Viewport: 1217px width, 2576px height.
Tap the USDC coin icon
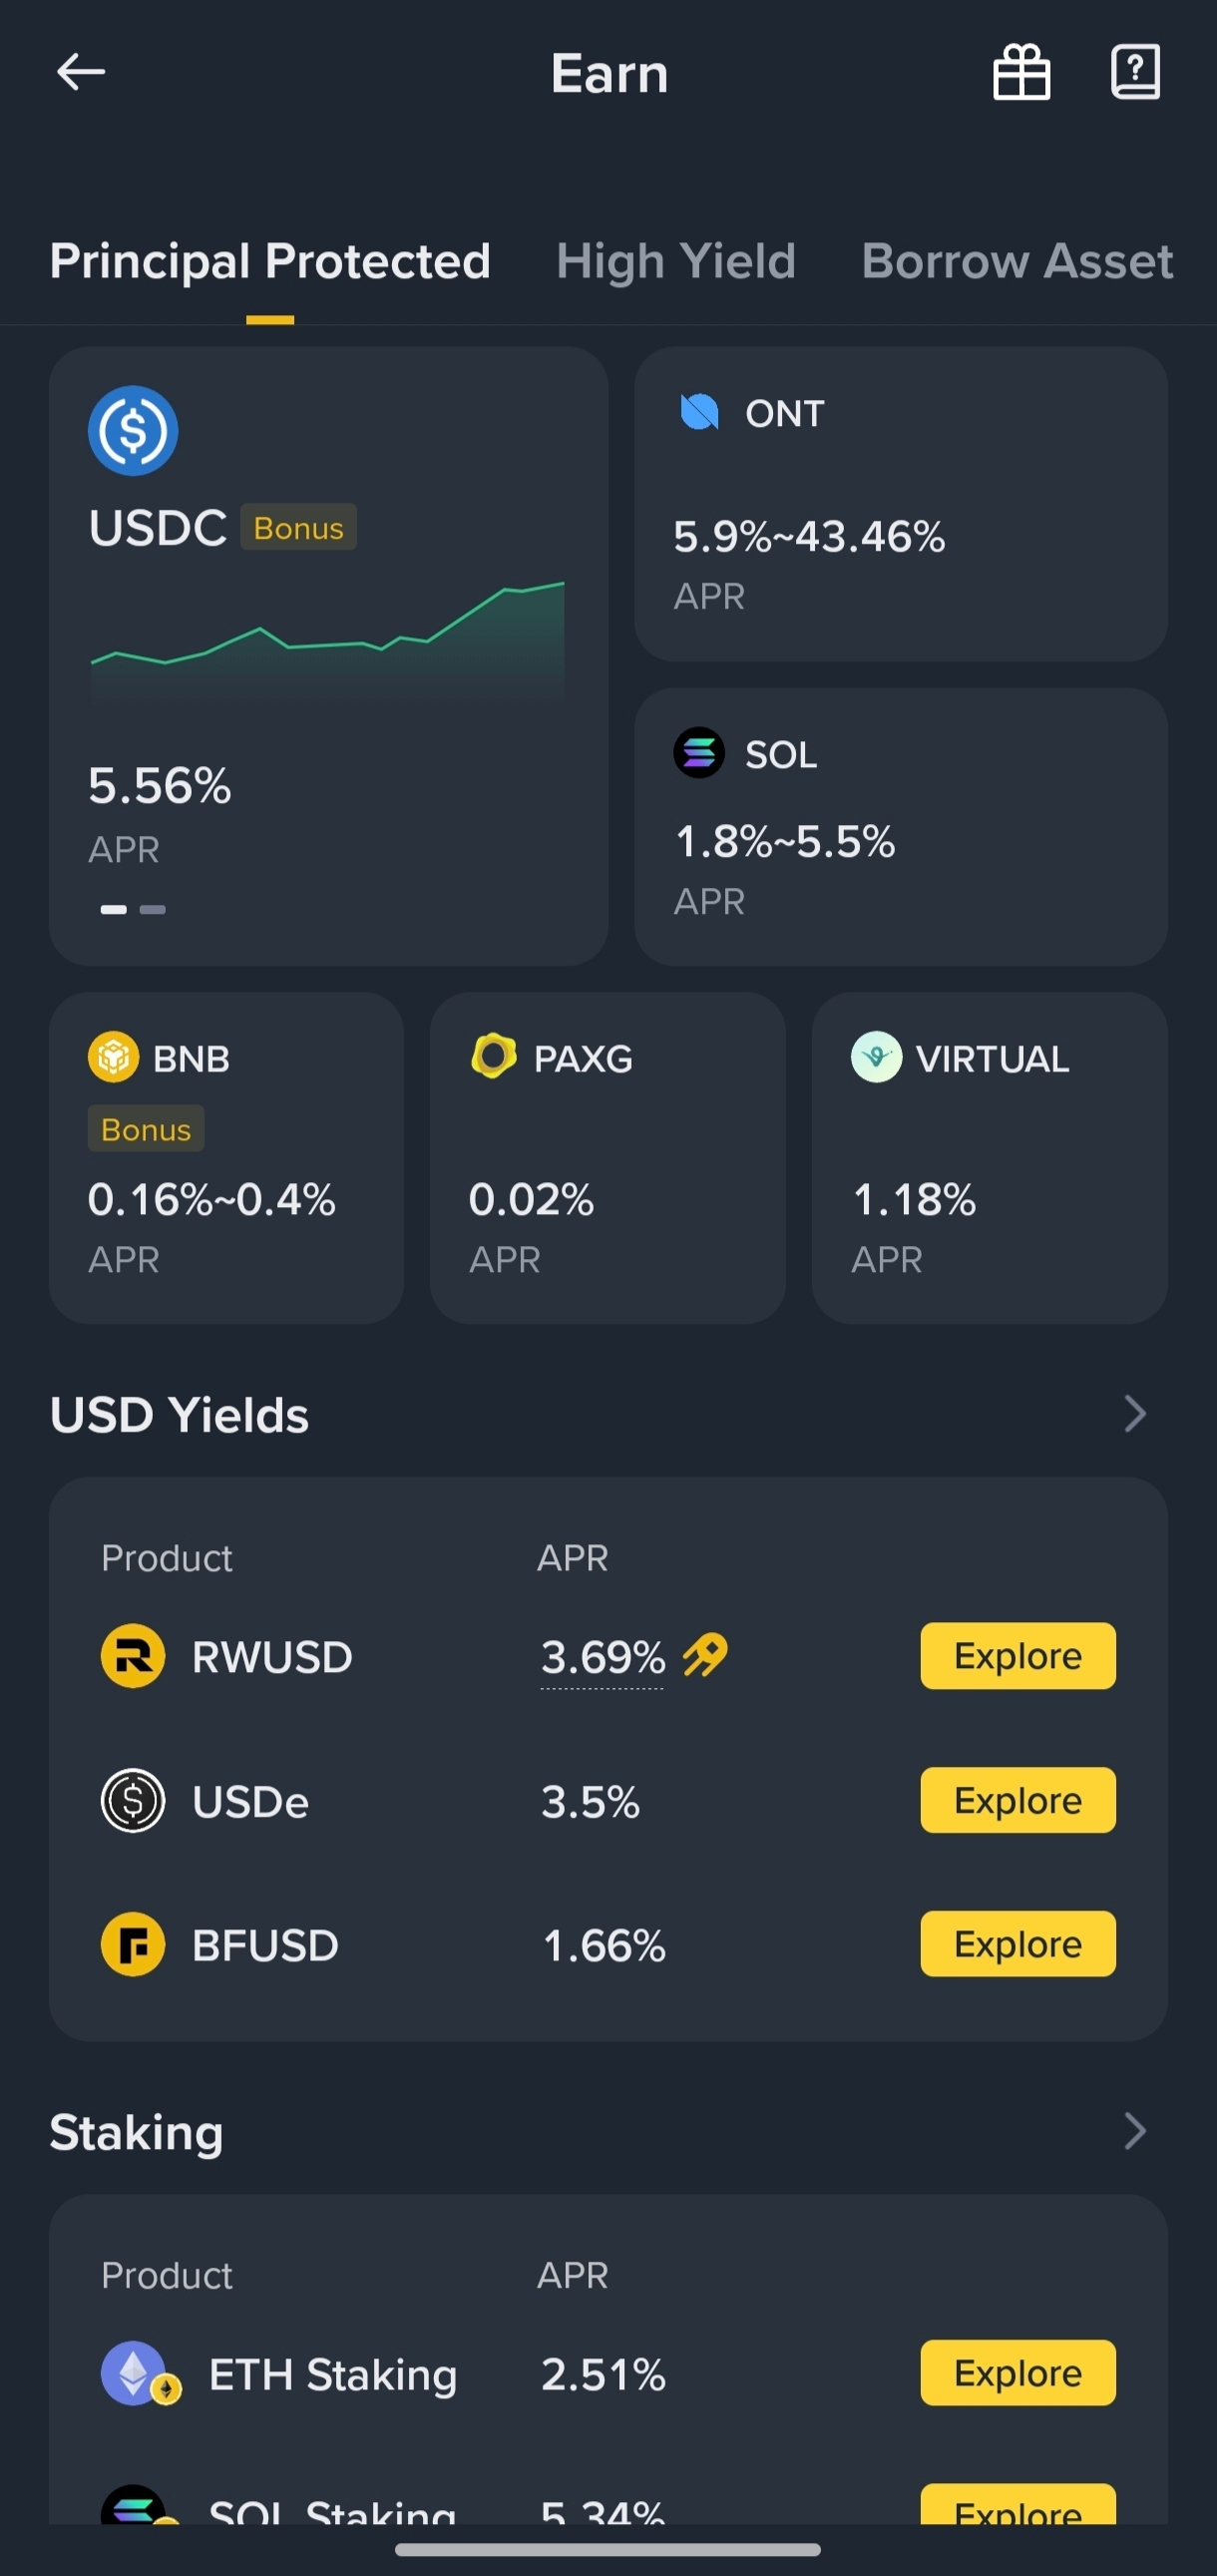click(133, 431)
